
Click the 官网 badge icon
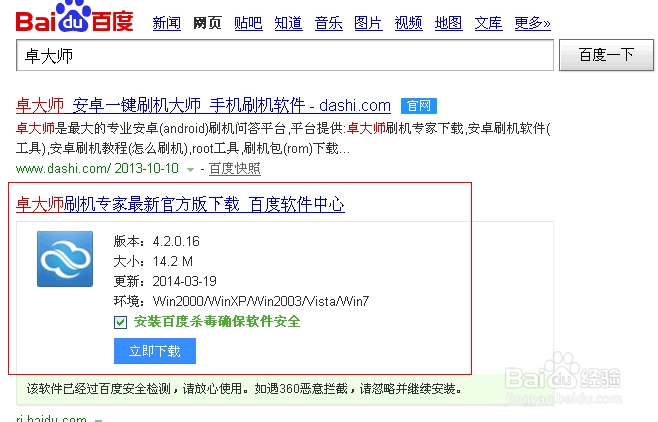coord(419,106)
